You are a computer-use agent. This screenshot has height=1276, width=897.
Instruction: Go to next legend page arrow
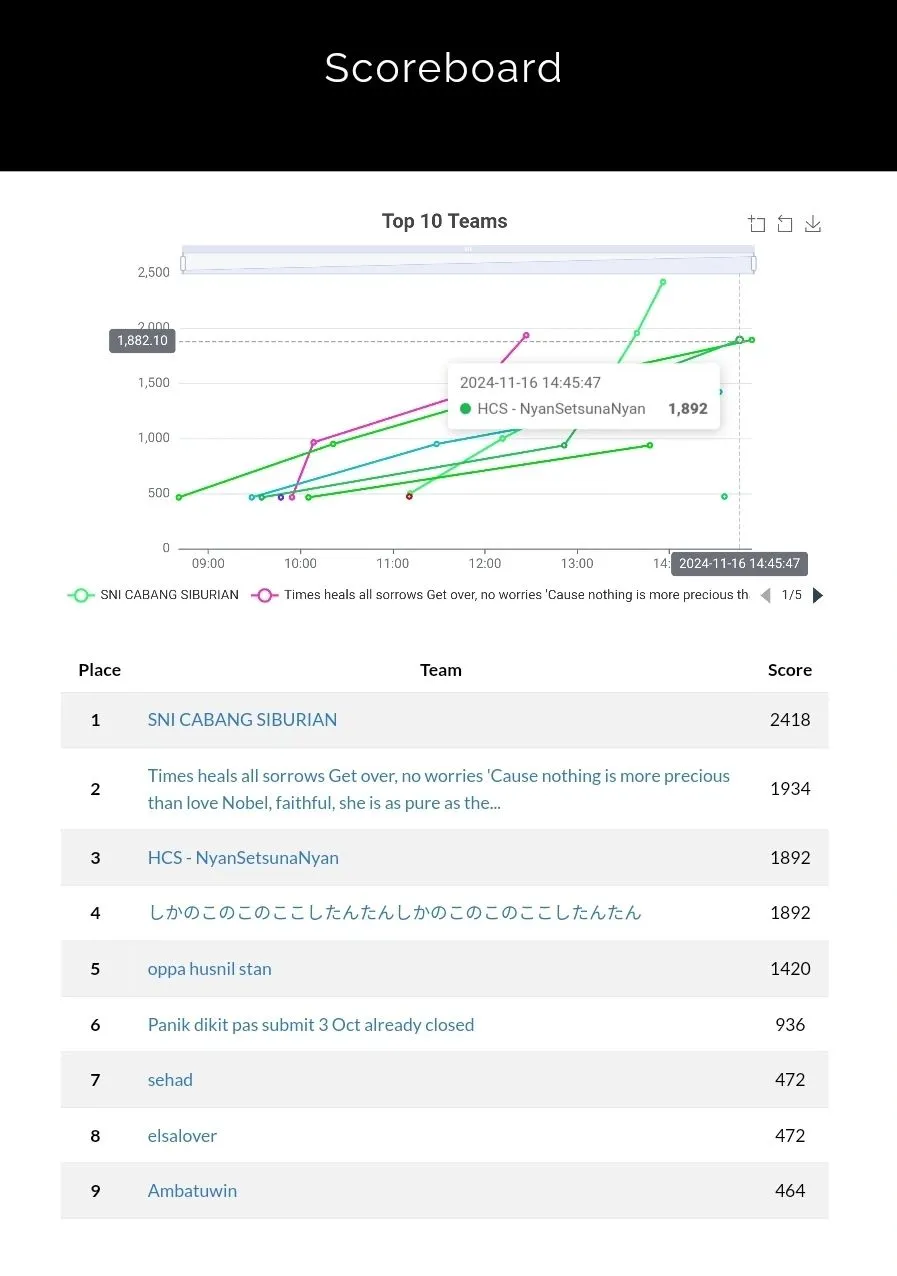click(x=818, y=595)
